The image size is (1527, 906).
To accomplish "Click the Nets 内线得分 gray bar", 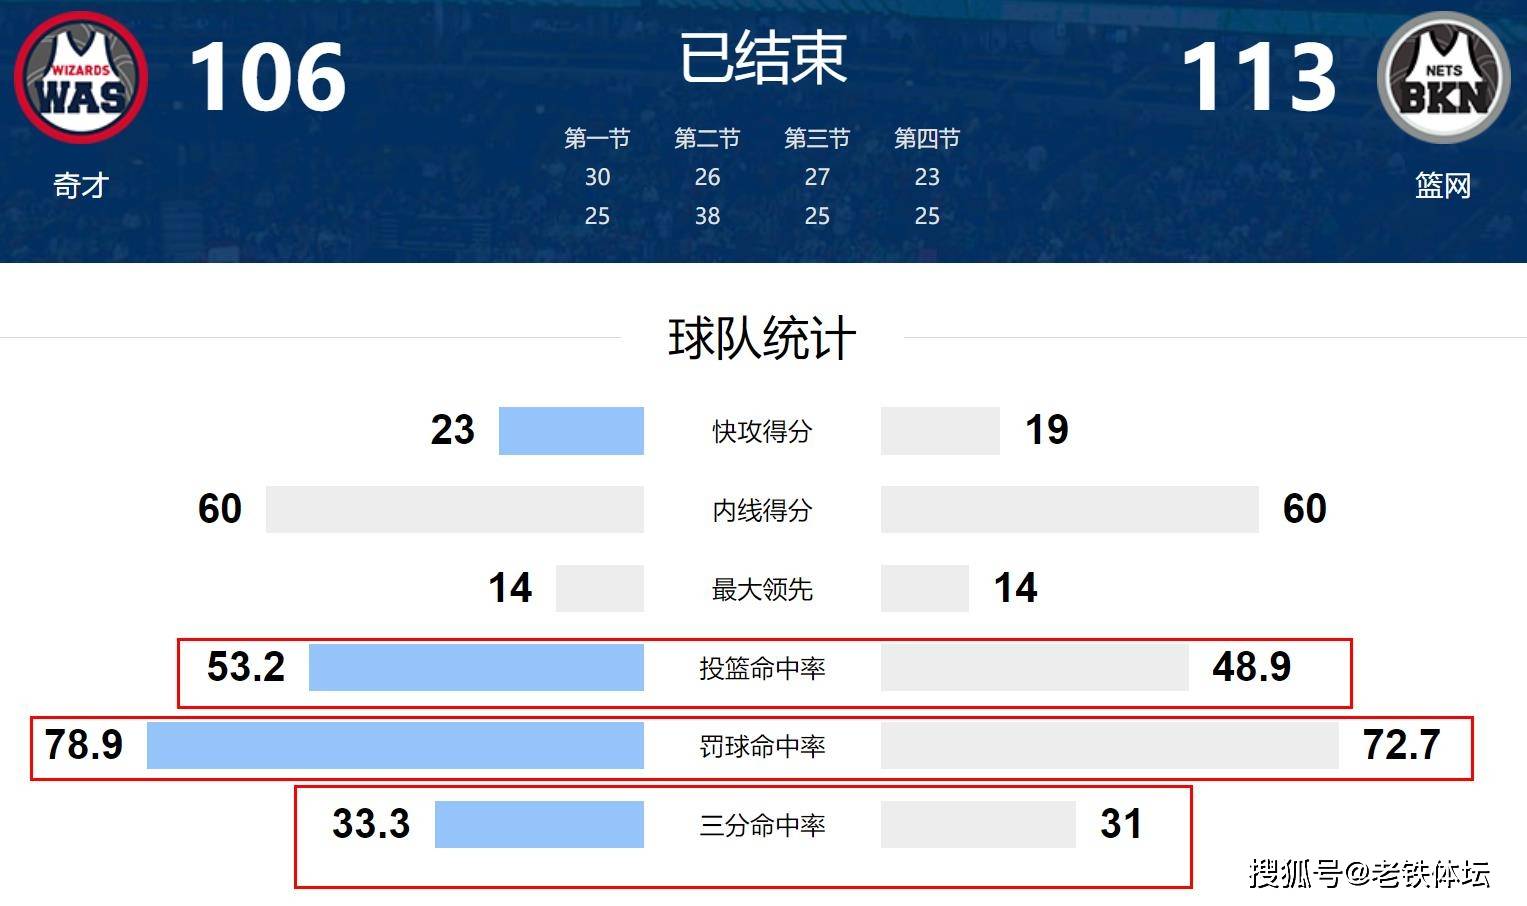I will click(x=1069, y=510).
